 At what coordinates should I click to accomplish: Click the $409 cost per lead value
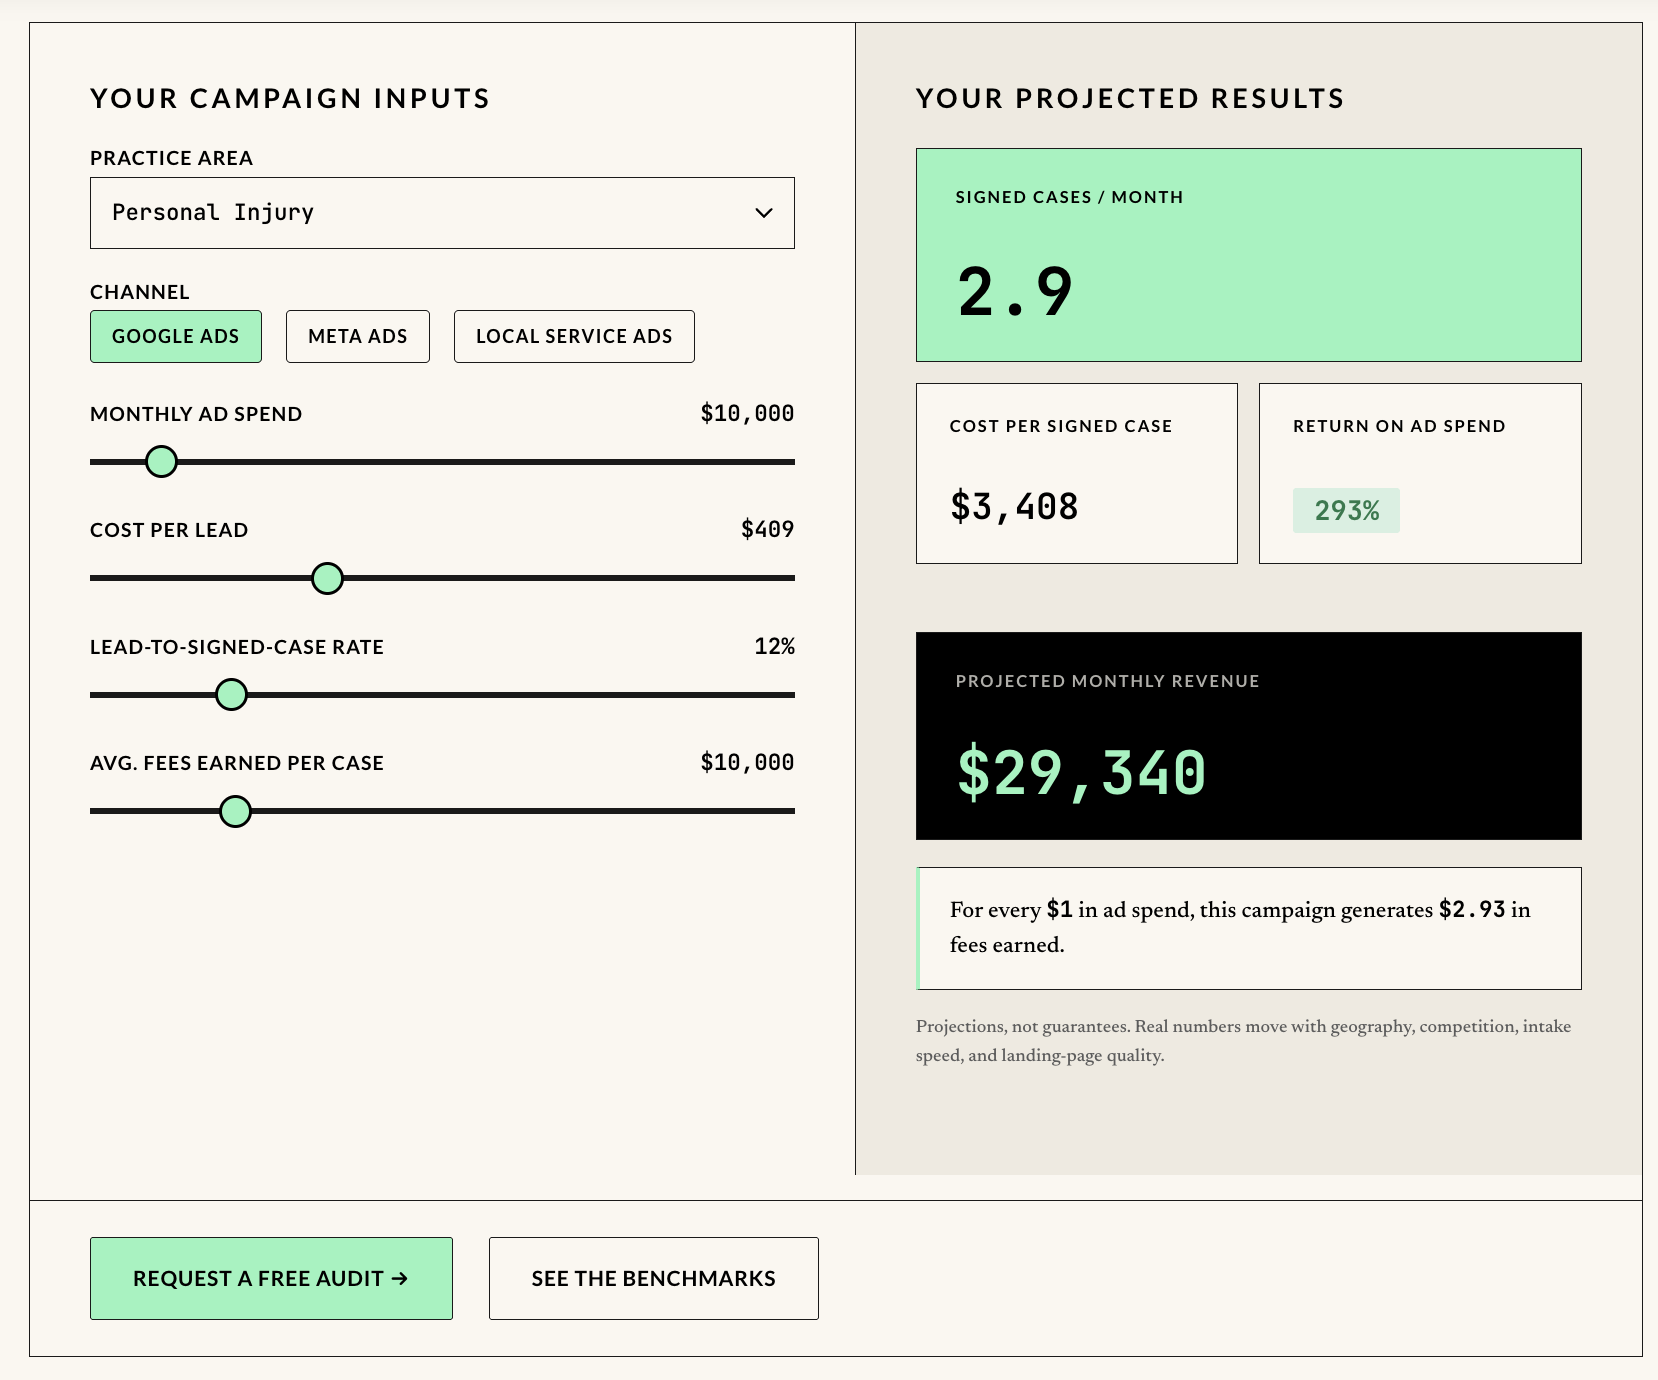767,530
